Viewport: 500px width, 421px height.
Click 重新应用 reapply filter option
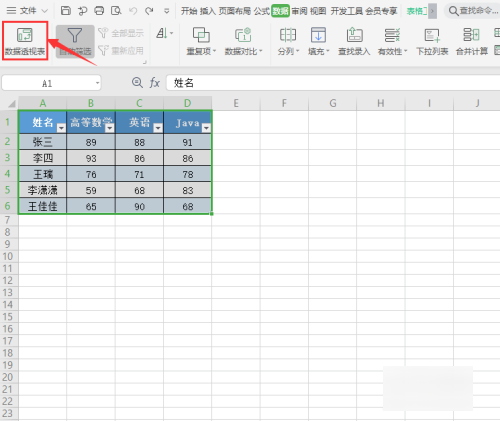click(121, 51)
